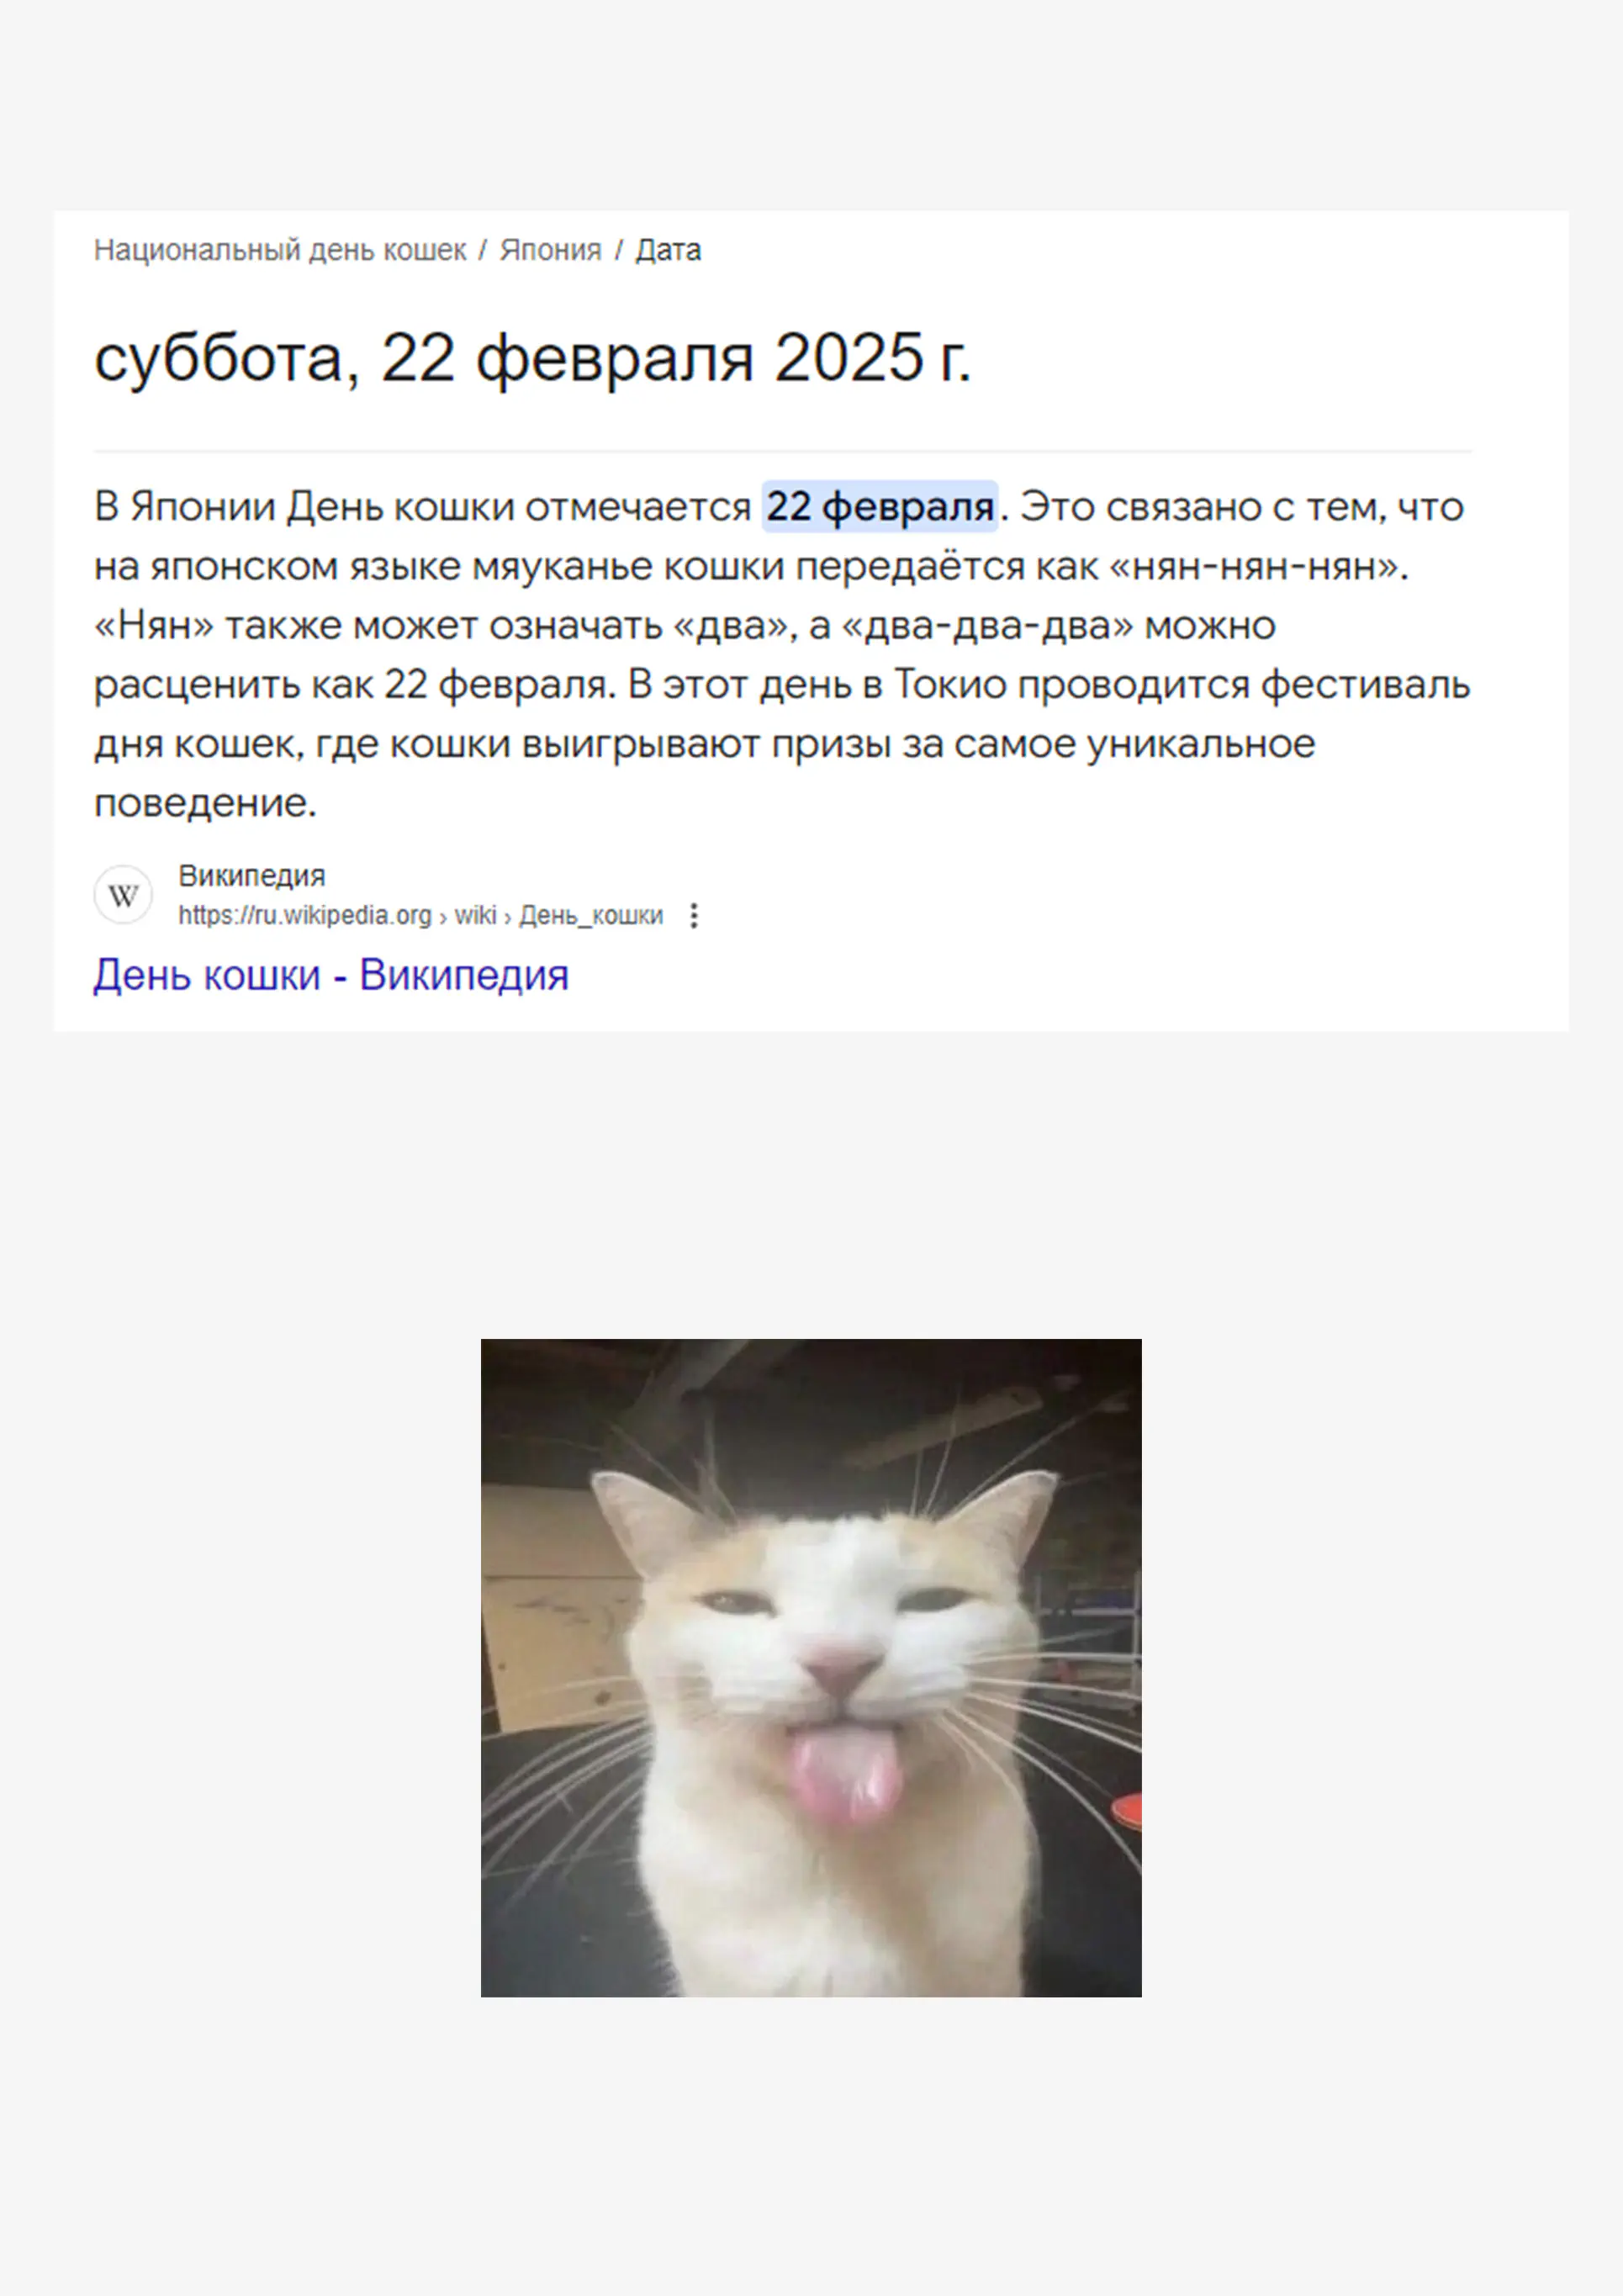Click the heading "суббота, 22 февраля 2025 г."
This screenshot has width=1623, height=2296.
click(x=533, y=358)
